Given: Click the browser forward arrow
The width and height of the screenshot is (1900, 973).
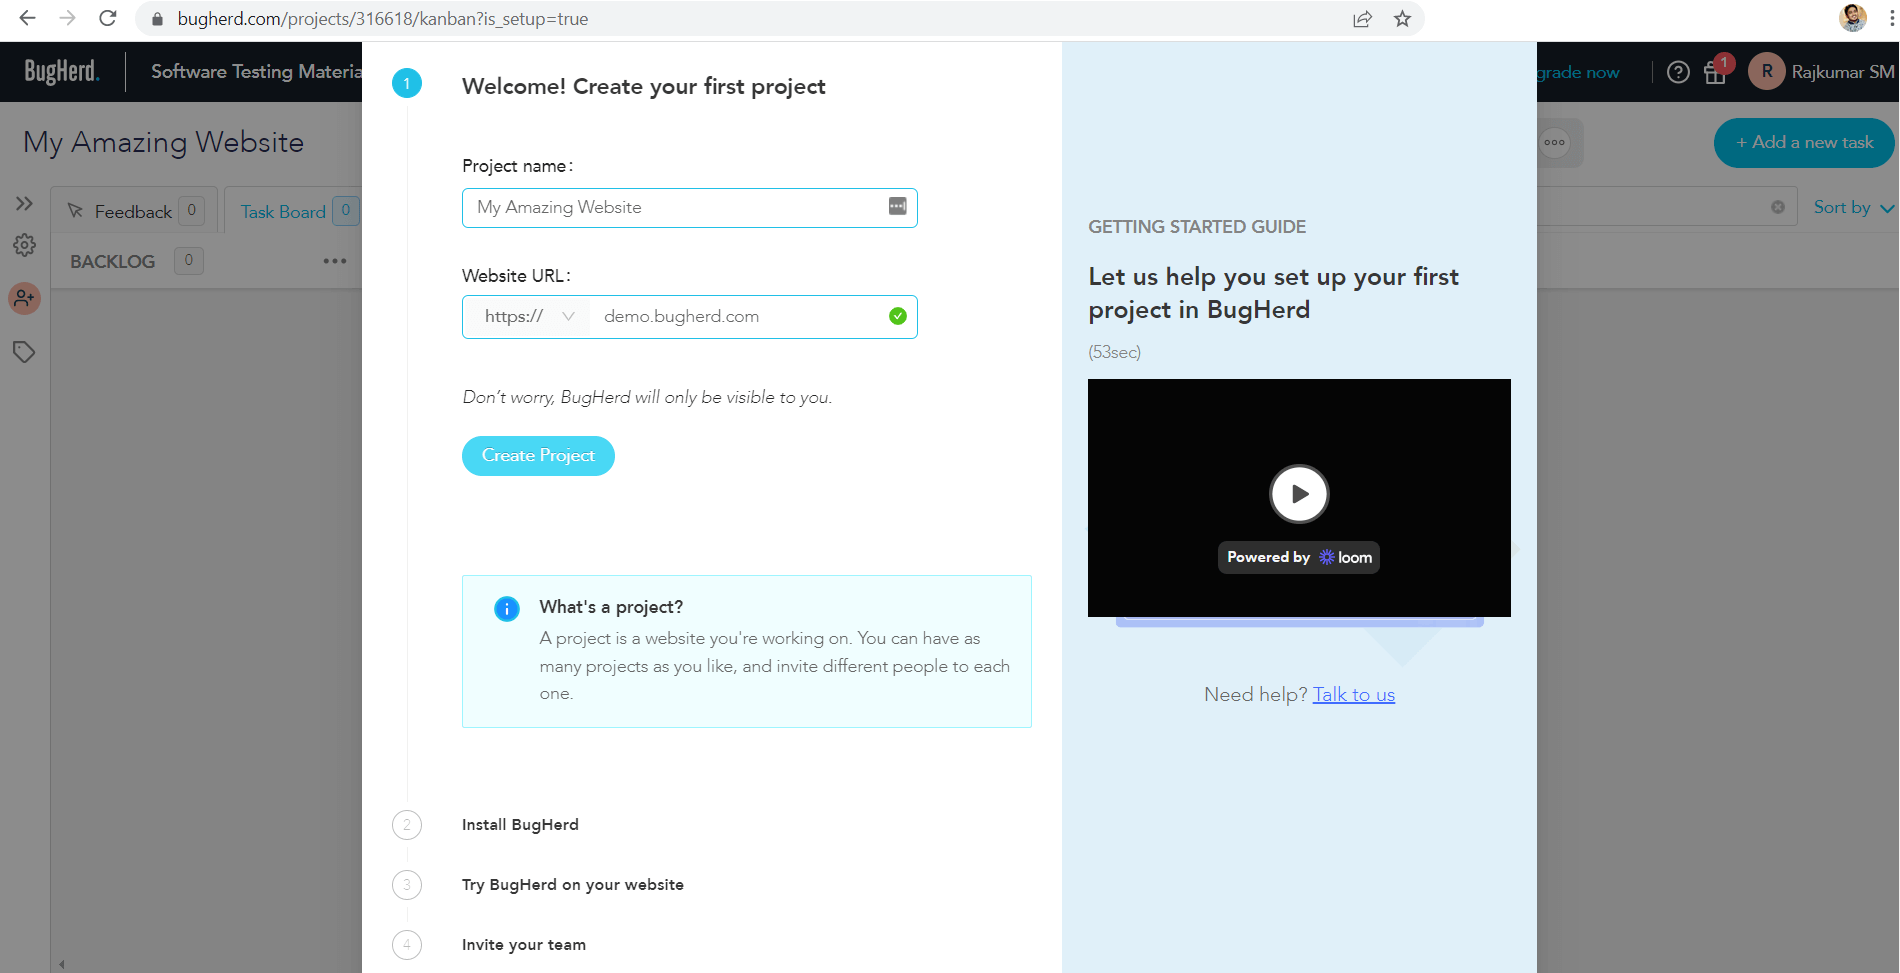Looking at the screenshot, I should (x=67, y=18).
